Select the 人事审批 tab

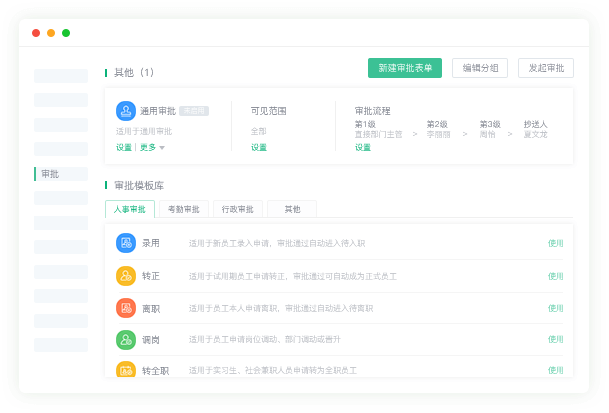(x=130, y=209)
